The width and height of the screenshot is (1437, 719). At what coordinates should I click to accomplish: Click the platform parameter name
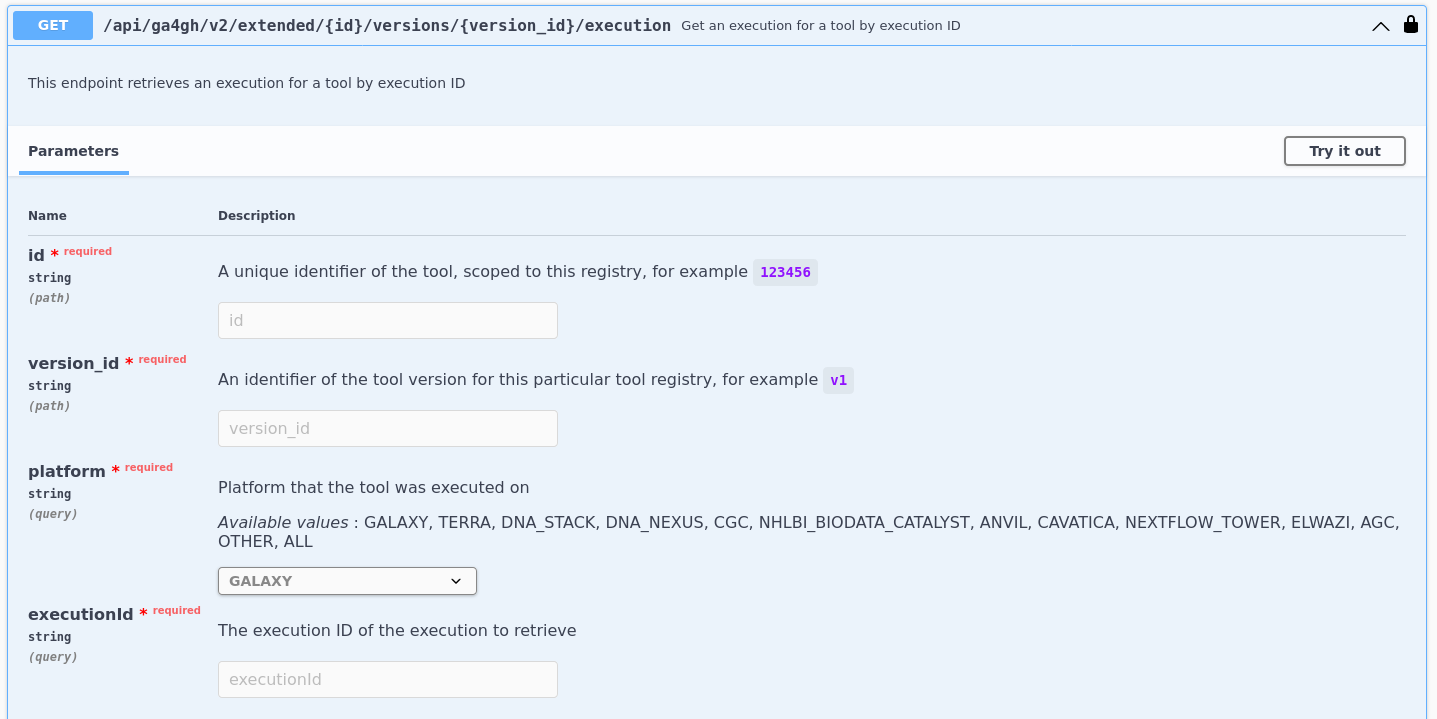click(x=67, y=471)
